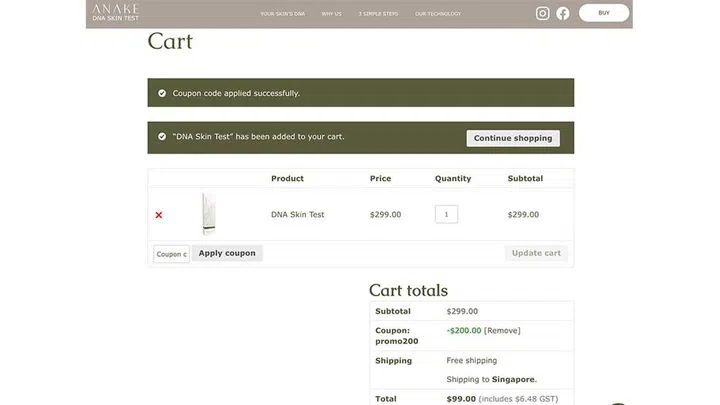Navigate to 3 Simple Steps

(378, 14)
